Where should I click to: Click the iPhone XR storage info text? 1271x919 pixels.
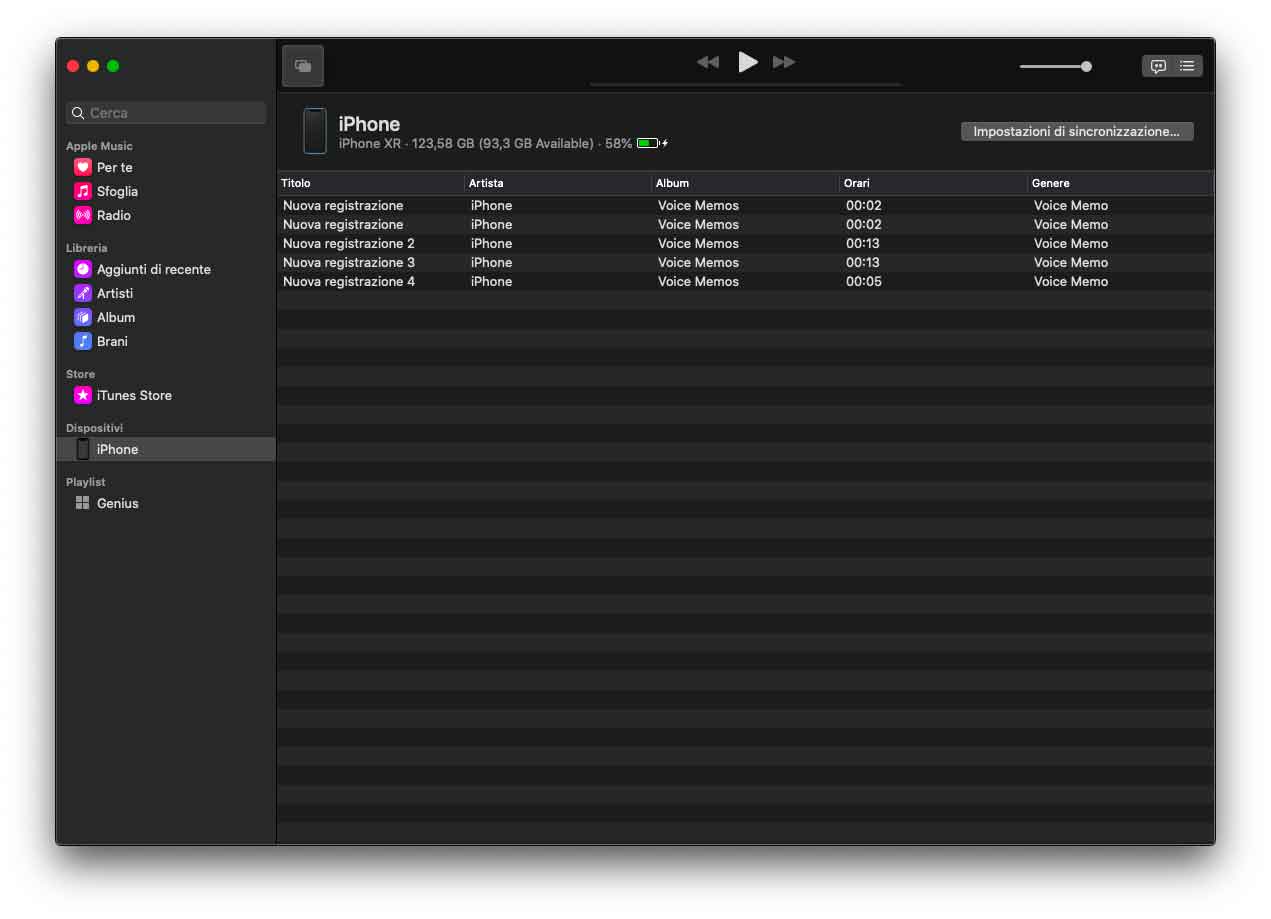(485, 143)
